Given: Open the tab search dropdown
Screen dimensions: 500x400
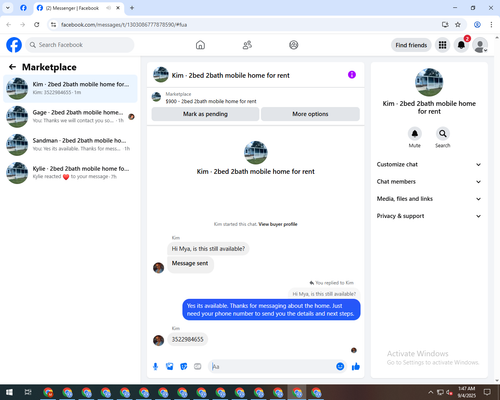Looking at the screenshot, I should click(x=8, y=8).
